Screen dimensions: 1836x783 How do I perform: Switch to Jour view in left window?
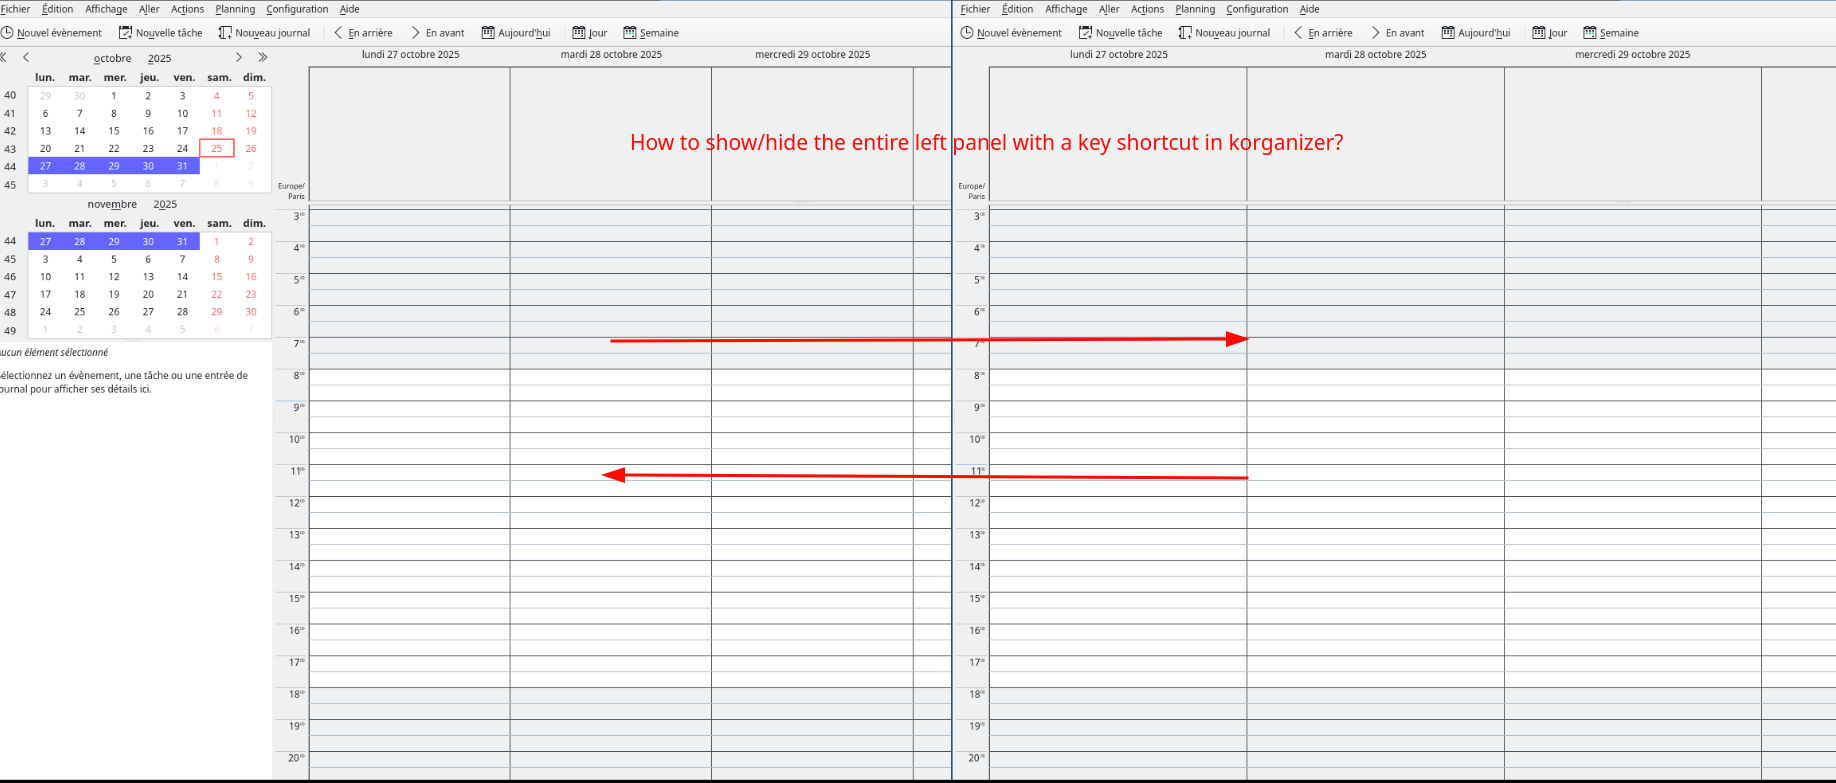589,33
